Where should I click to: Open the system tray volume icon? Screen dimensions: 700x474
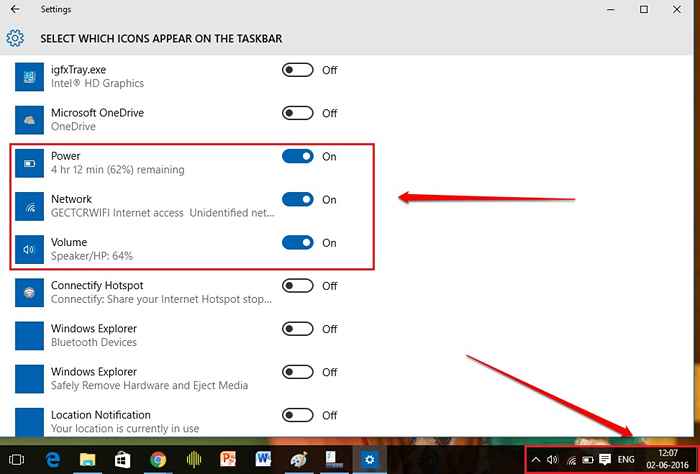click(553, 460)
